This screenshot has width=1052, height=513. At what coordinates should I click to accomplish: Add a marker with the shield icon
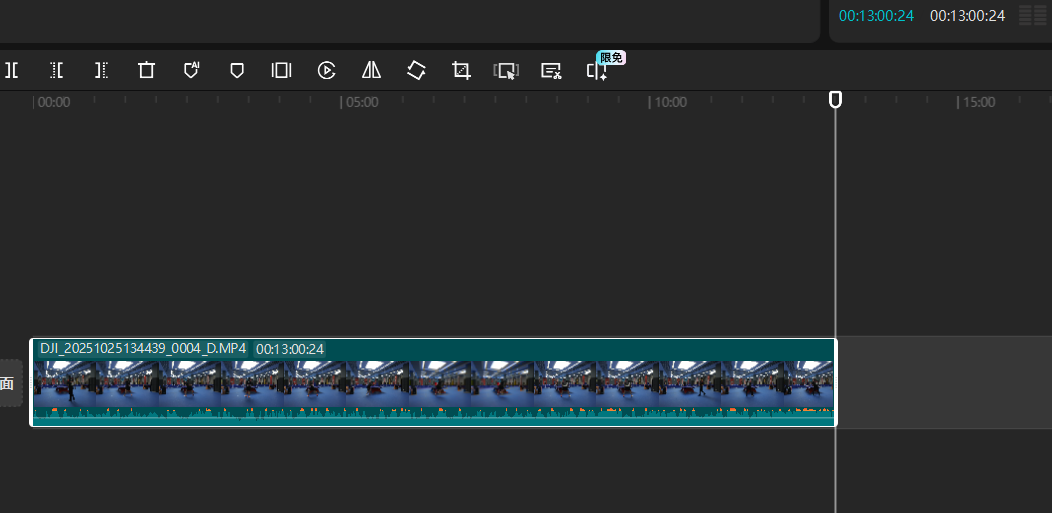[x=237, y=70]
